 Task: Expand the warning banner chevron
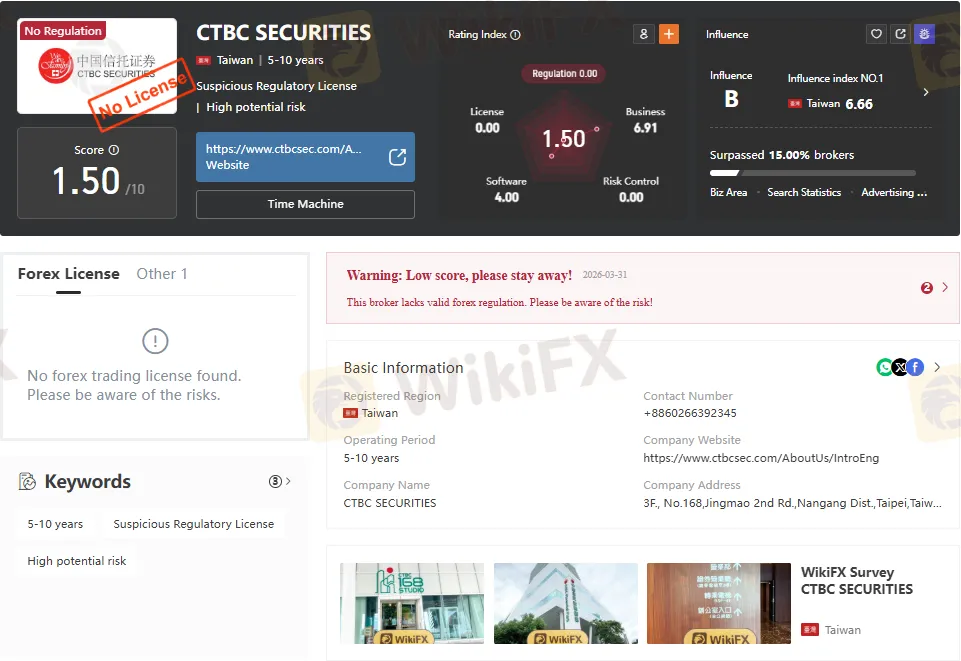(944, 287)
